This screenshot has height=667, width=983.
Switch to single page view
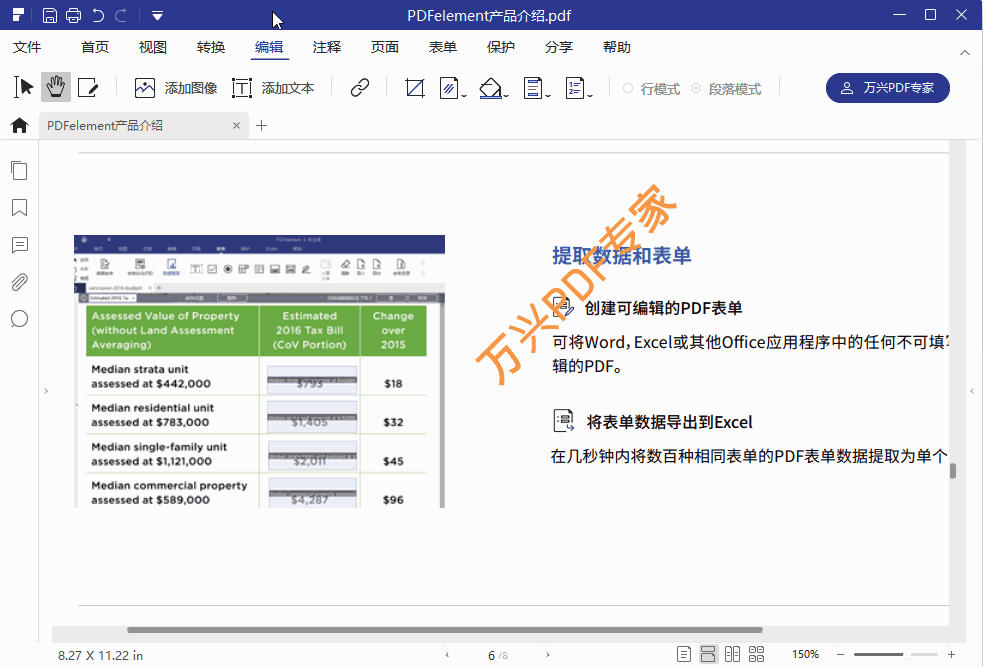pyautogui.click(x=684, y=654)
